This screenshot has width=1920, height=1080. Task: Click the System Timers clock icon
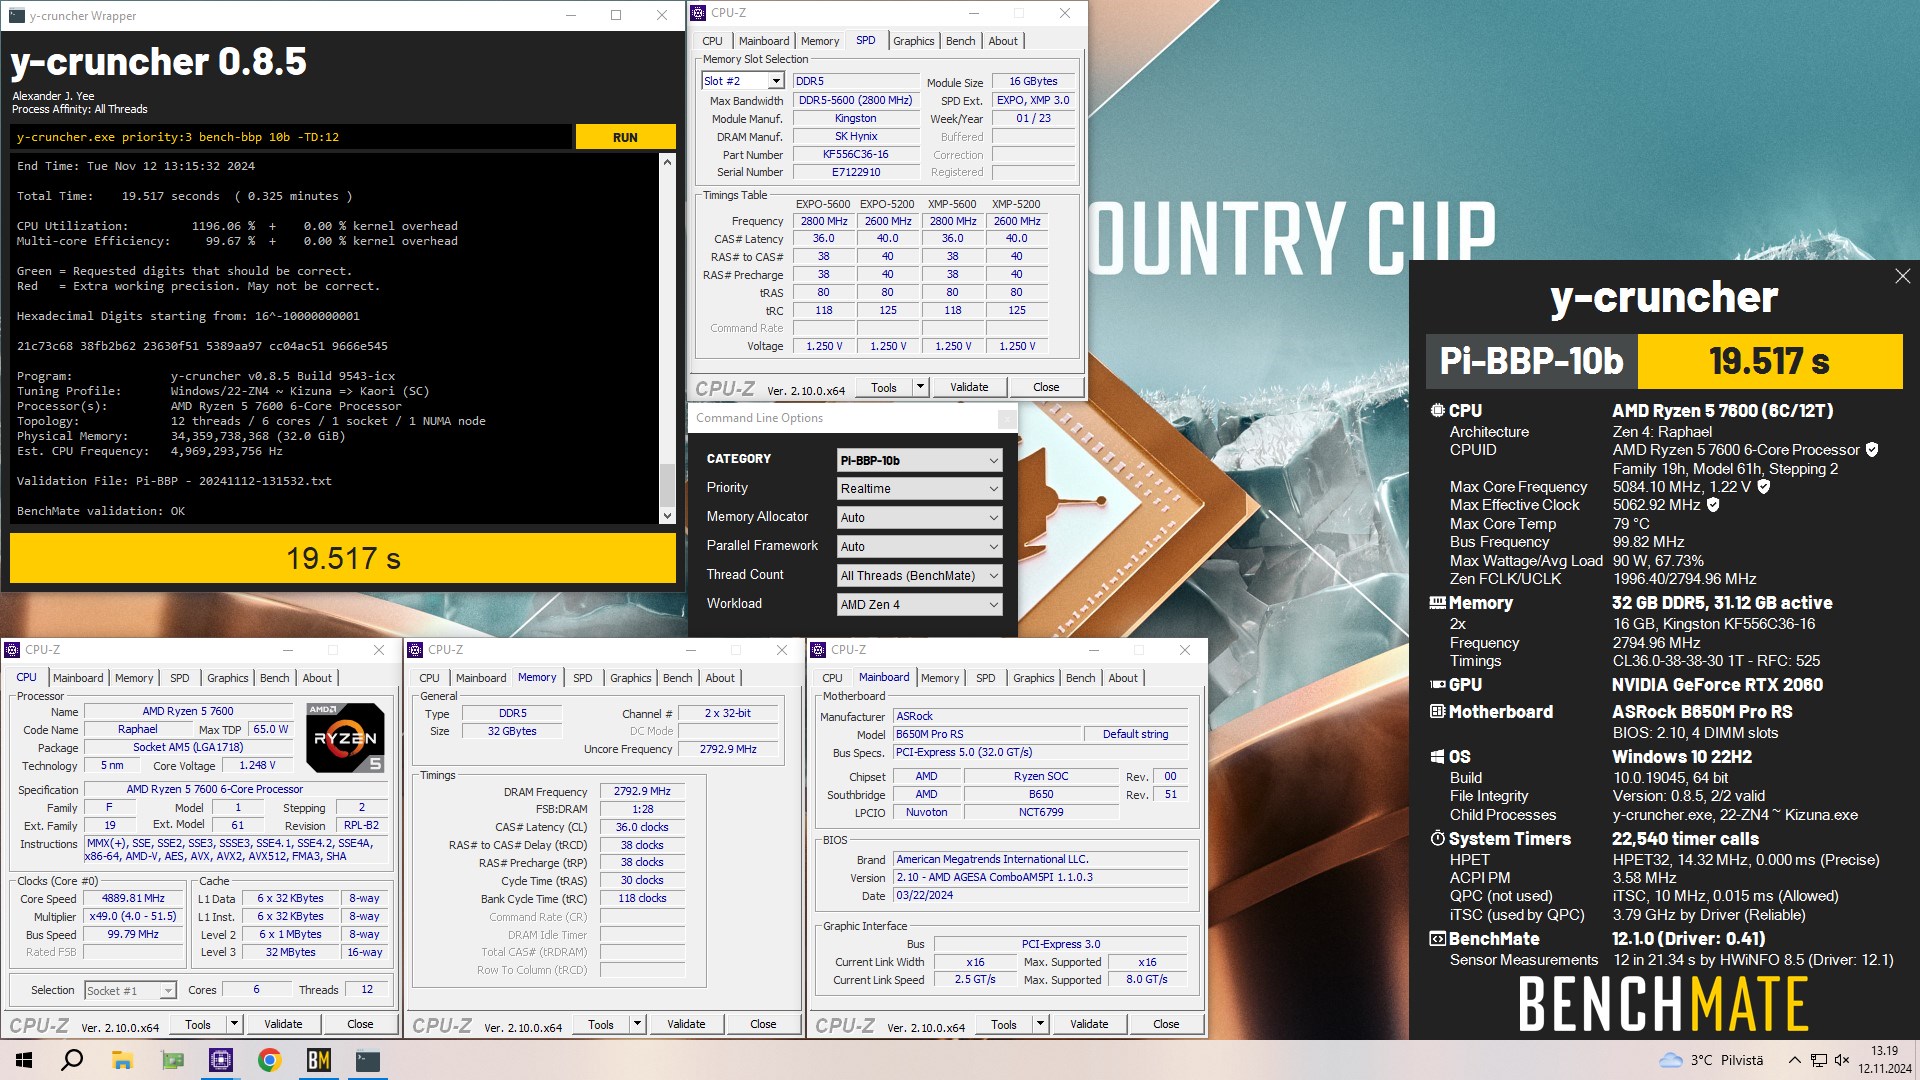point(1437,838)
